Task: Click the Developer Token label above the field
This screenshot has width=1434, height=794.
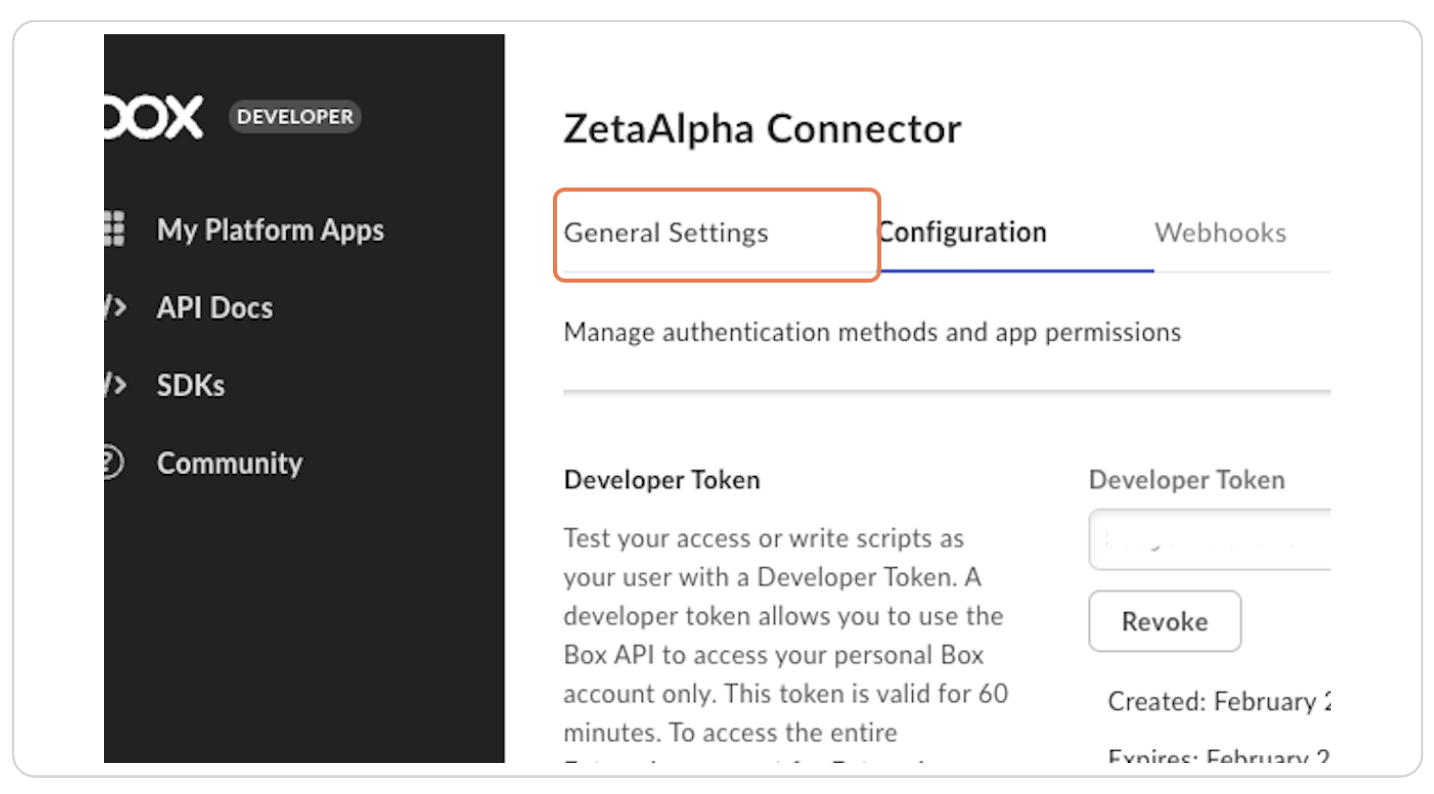Action: 1186,480
